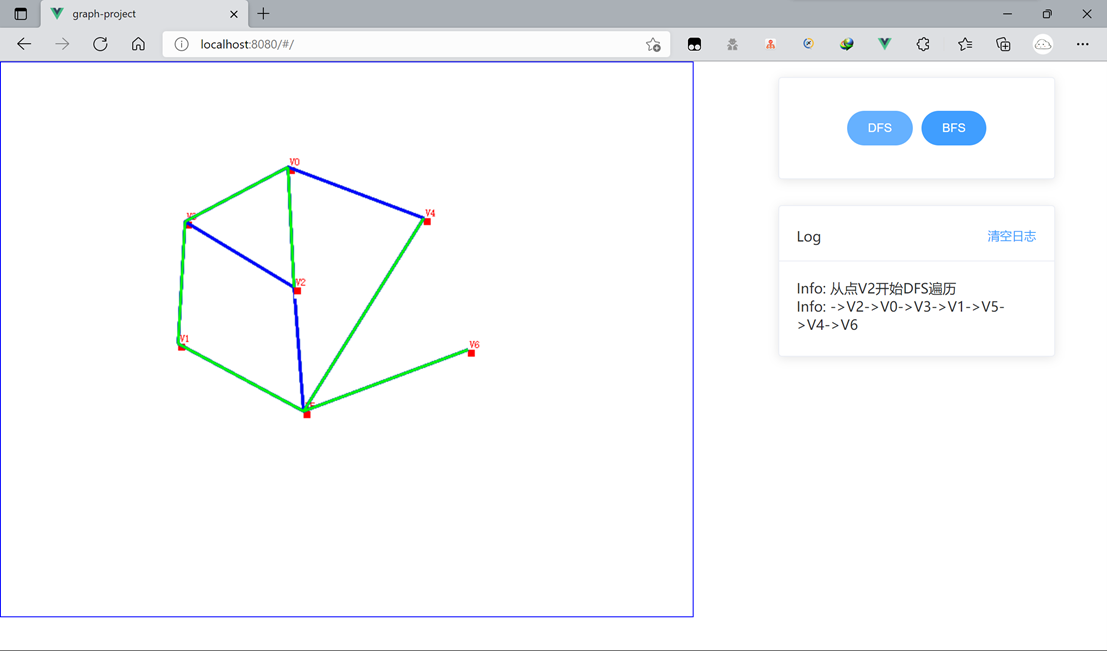Go forward using browser forward arrow

click(x=62, y=44)
